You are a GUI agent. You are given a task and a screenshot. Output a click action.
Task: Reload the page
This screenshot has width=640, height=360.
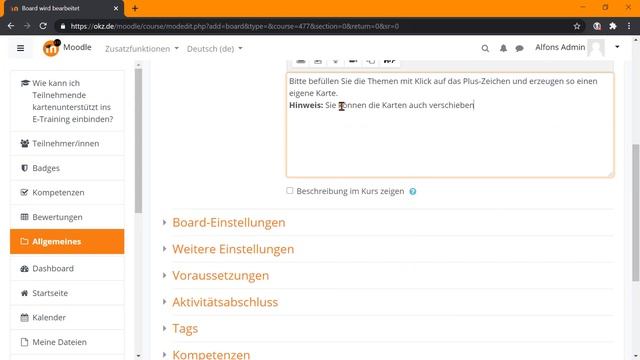[43, 26]
